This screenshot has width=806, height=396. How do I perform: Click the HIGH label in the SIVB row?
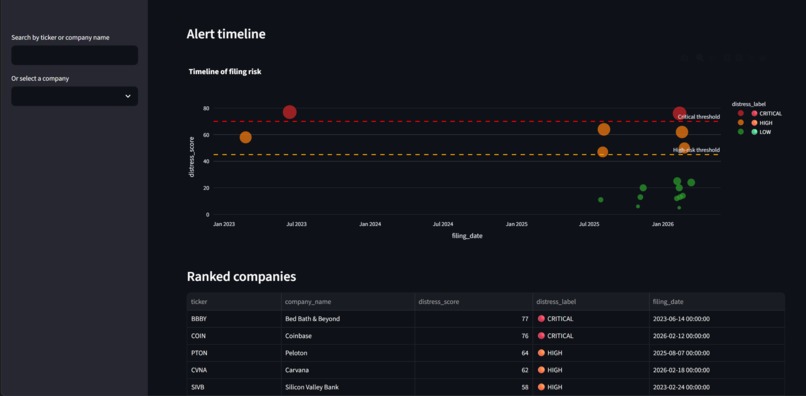point(591,387)
